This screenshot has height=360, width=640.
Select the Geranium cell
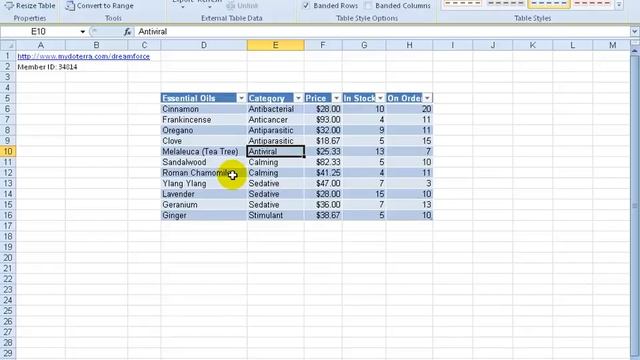[204, 204]
